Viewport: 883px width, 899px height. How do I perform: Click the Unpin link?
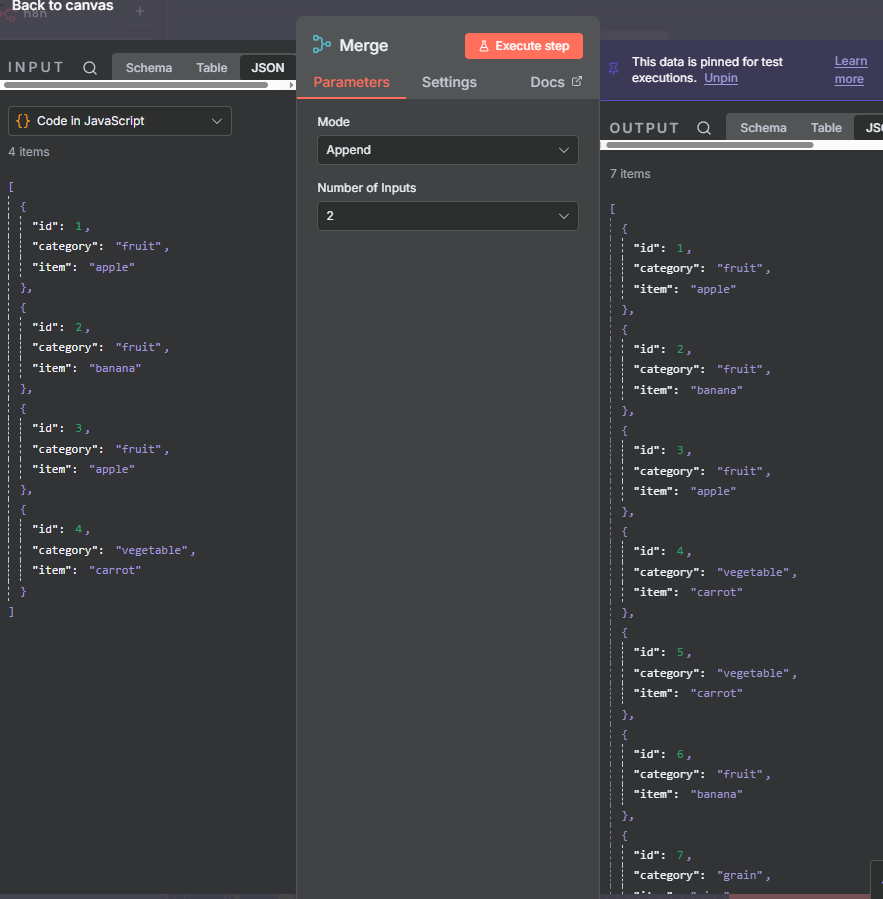pos(720,78)
